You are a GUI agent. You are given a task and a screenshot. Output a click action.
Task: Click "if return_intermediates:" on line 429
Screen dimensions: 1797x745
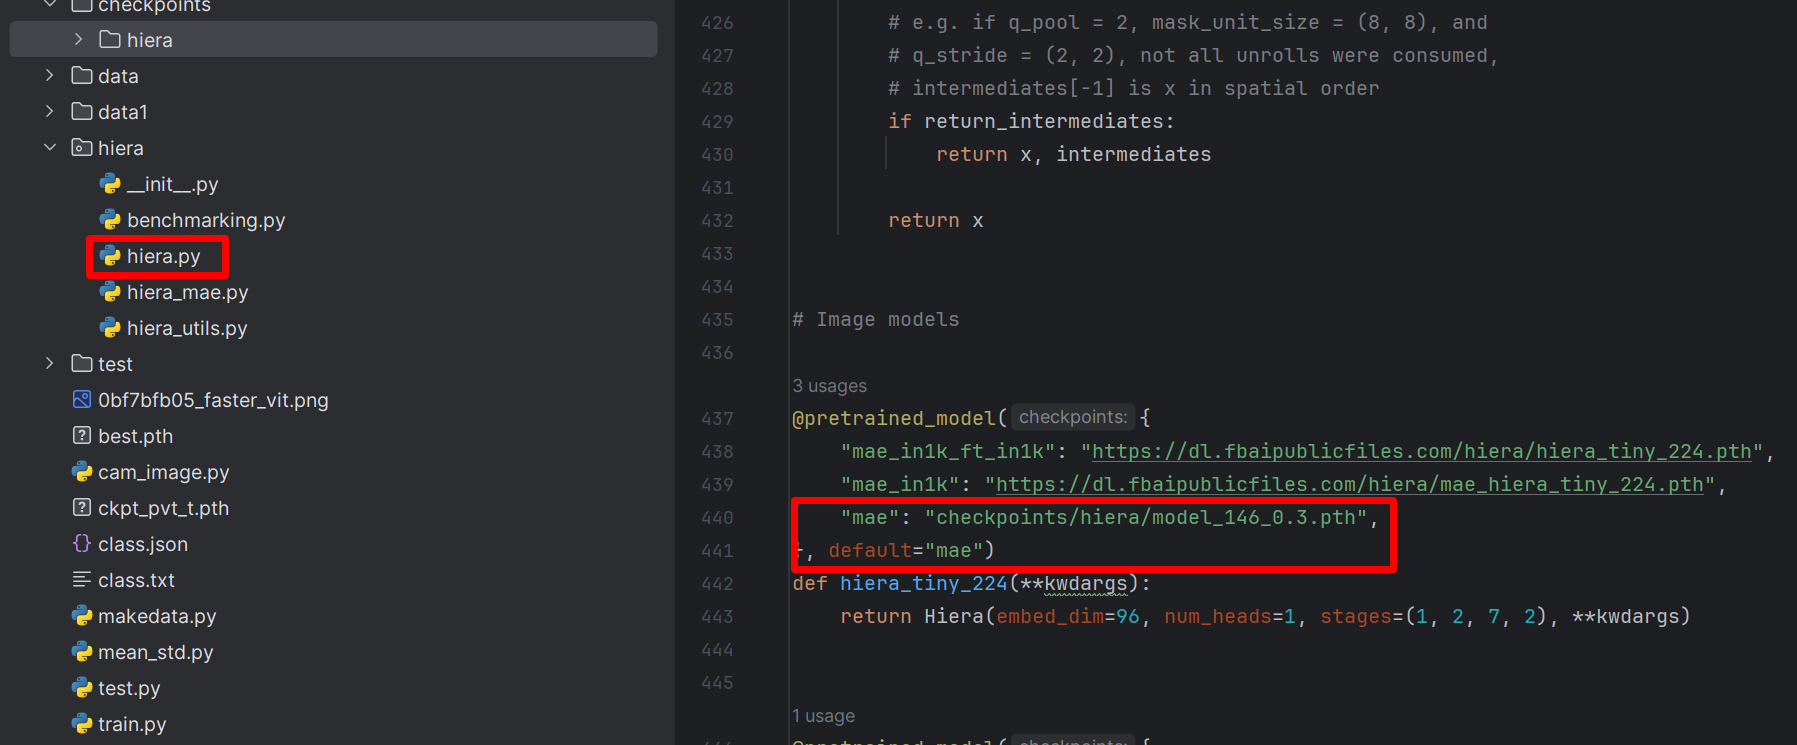point(1031,122)
